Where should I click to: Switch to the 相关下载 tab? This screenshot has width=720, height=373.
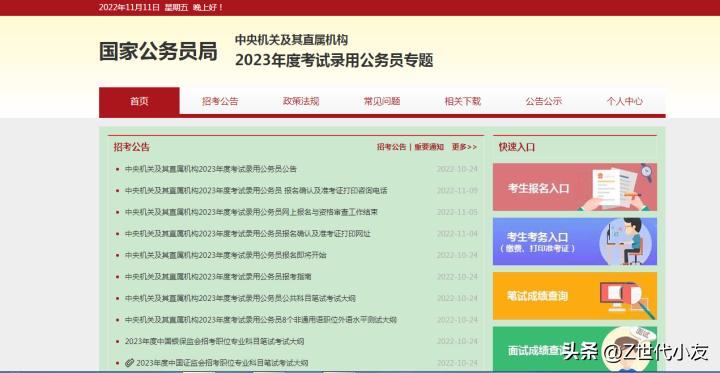pos(462,101)
